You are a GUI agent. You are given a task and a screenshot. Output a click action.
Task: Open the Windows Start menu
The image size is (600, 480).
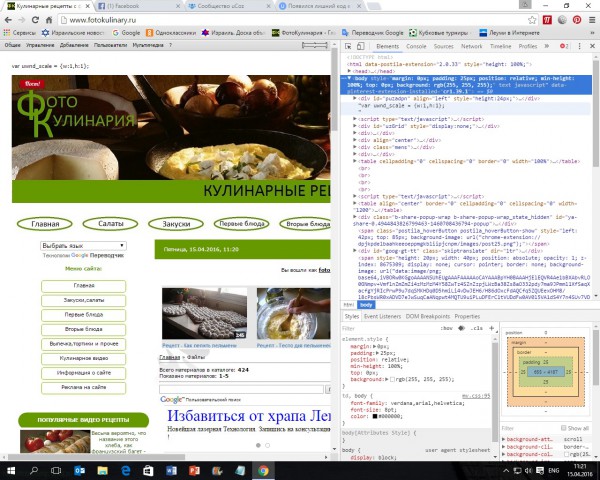pyautogui.click(x=11, y=470)
